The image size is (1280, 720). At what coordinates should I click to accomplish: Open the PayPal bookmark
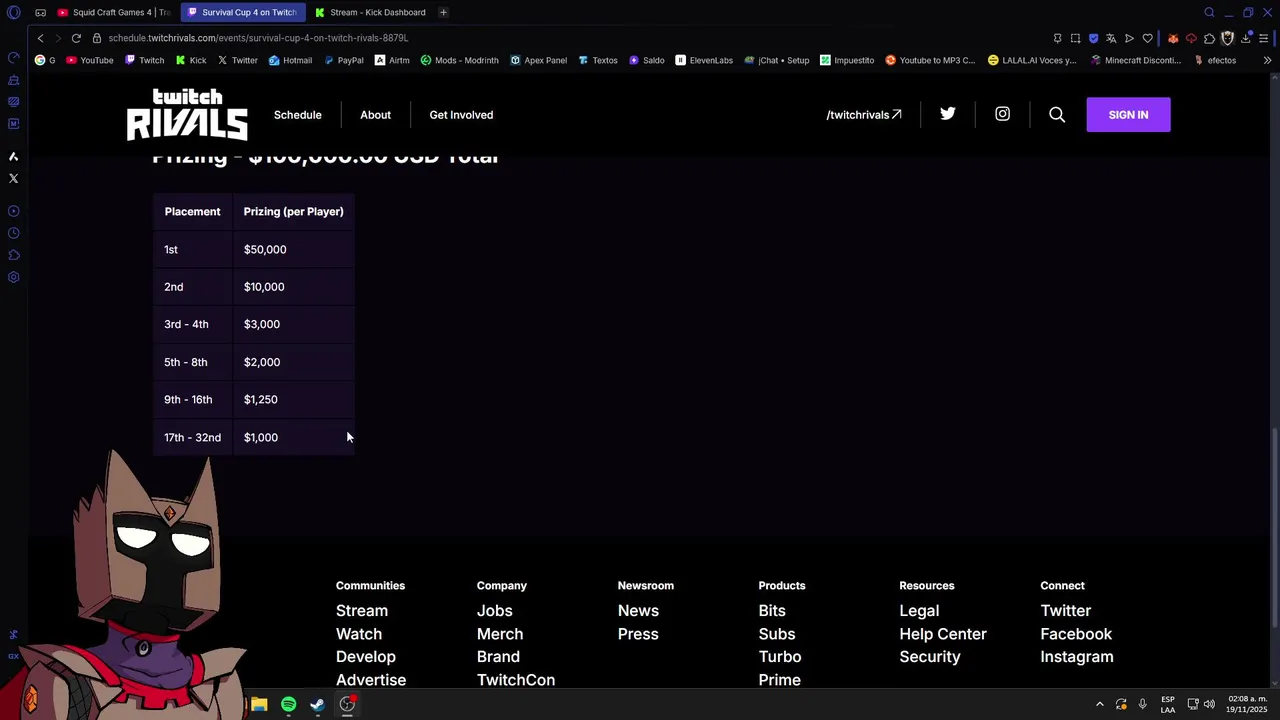coord(343,60)
